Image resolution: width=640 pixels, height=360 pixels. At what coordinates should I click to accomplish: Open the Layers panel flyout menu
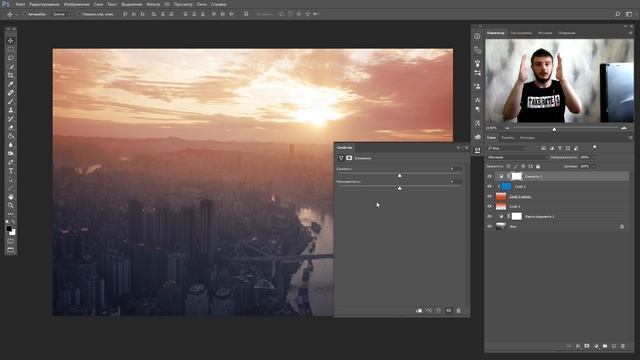(x=630, y=138)
